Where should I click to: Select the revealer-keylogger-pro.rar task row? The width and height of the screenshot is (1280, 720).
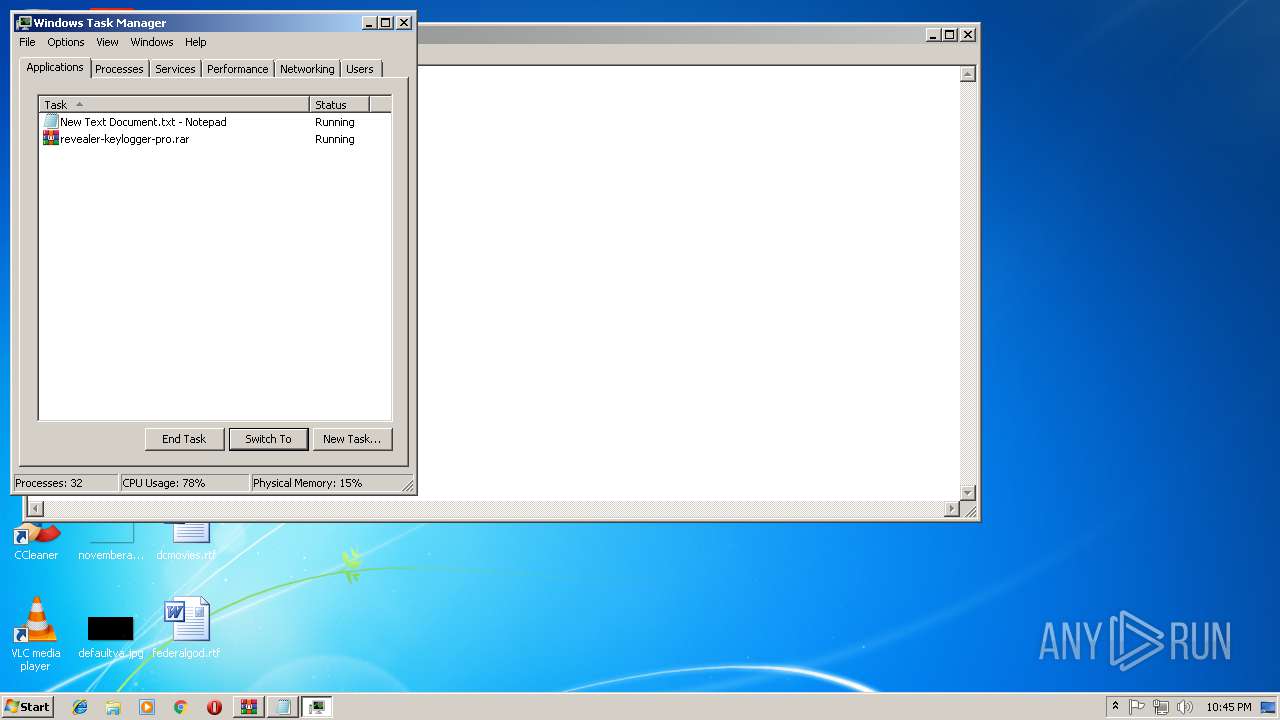215,139
